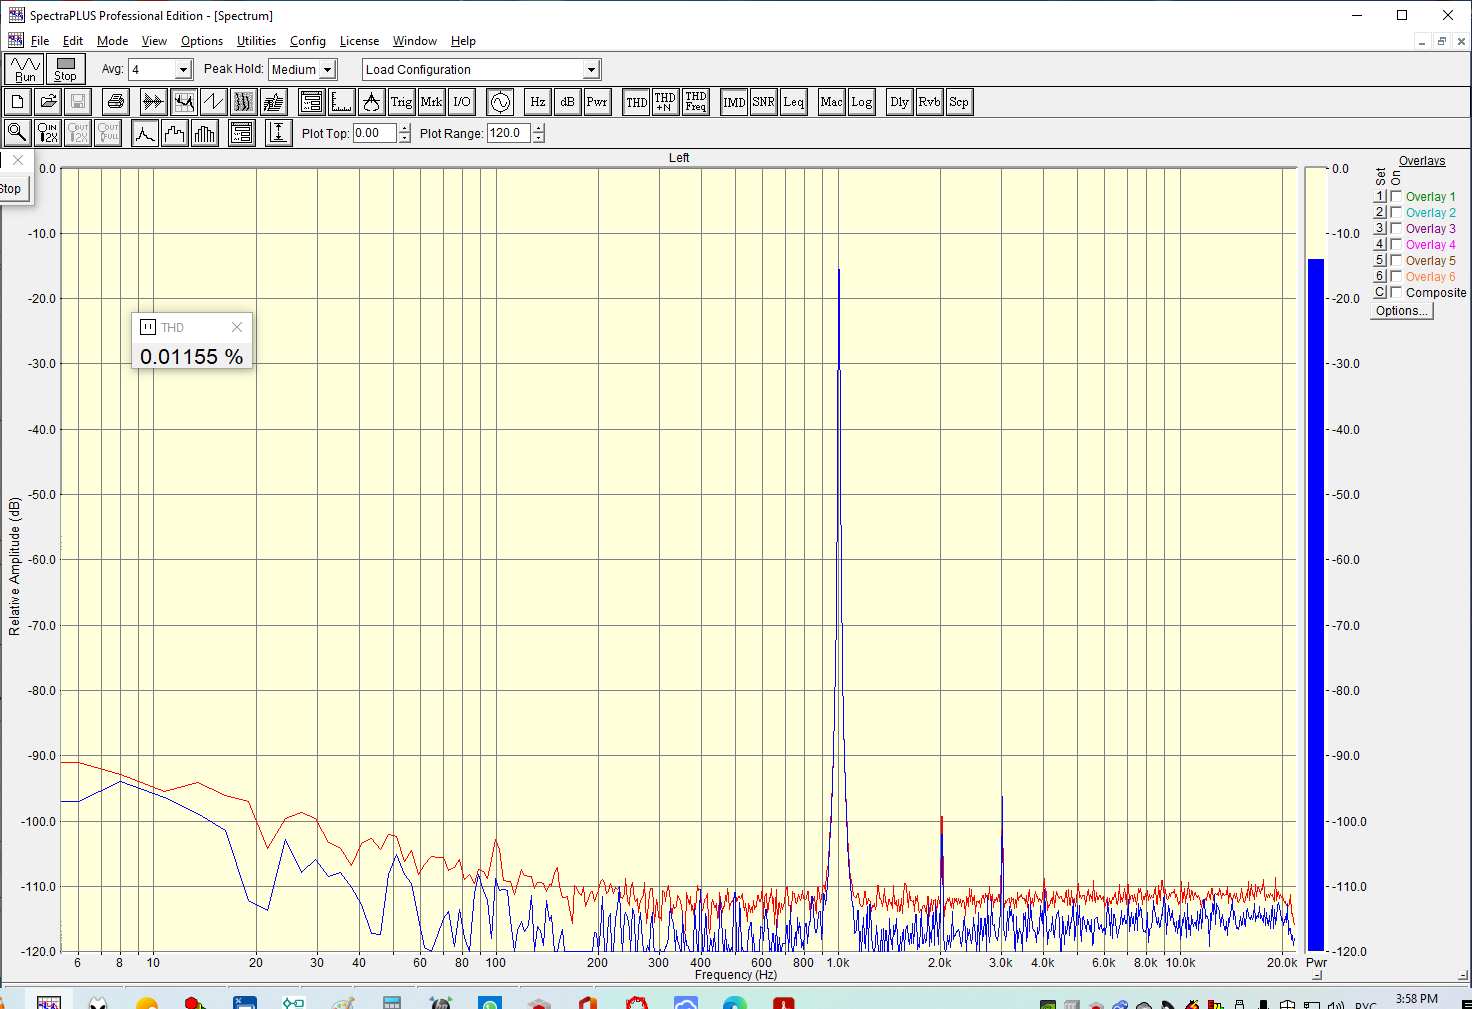Print the plot using the printer icon
This screenshot has height=1009, width=1472.
click(116, 102)
